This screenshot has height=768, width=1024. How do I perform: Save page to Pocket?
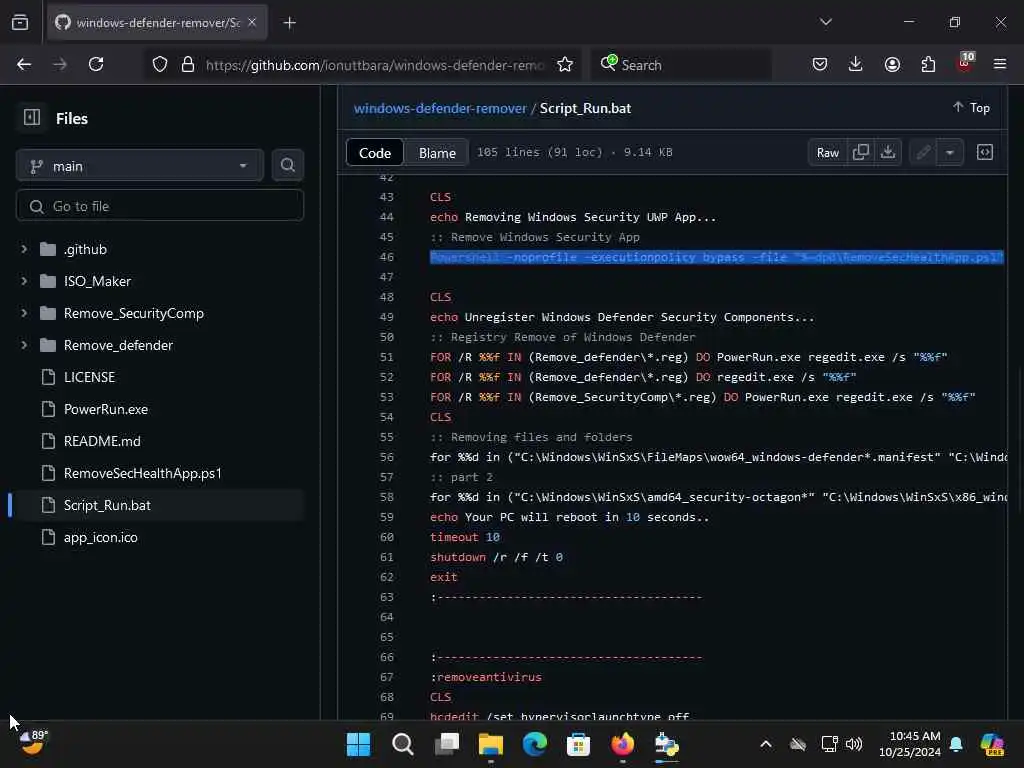pyautogui.click(x=820, y=65)
